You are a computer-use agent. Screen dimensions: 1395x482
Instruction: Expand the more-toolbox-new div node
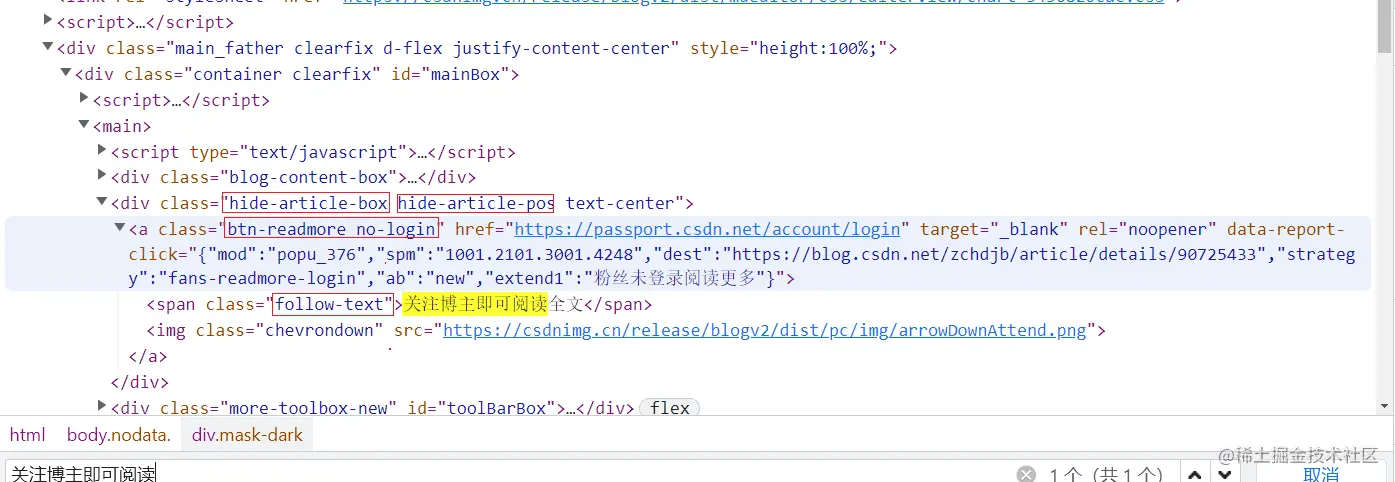click(x=102, y=407)
